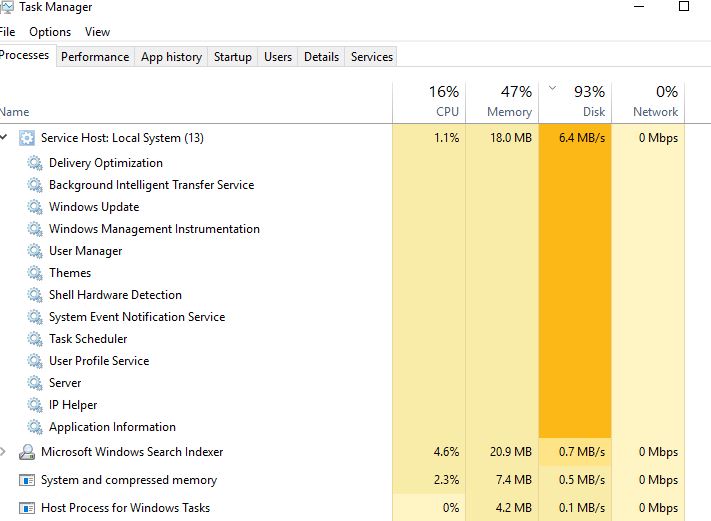Click the sort arrow above Disk column
This screenshot has height=521, width=711.
click(551, 88)
